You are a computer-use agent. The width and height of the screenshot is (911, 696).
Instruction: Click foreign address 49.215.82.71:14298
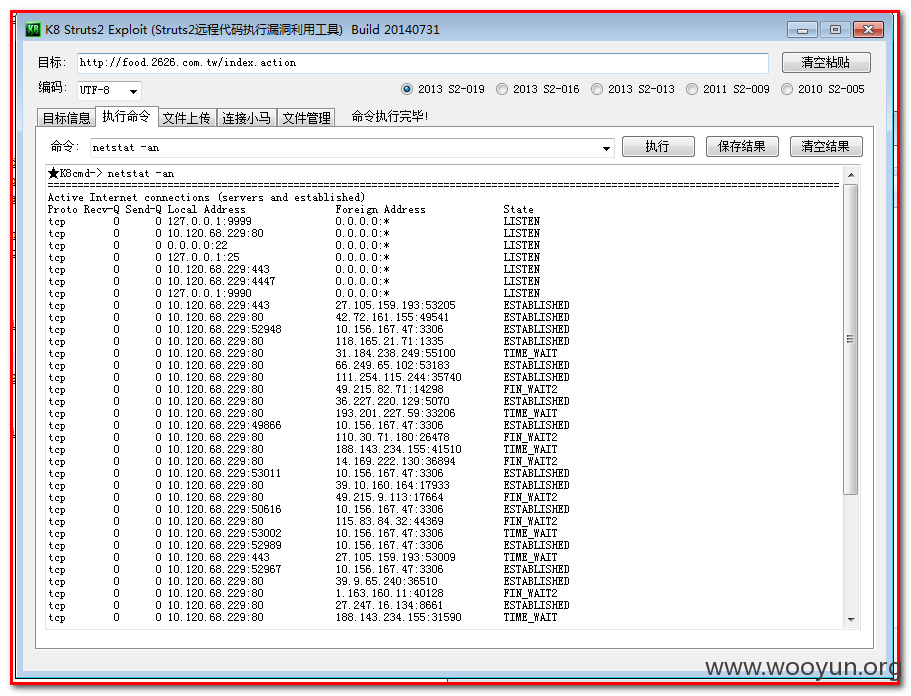coord(389,390)
